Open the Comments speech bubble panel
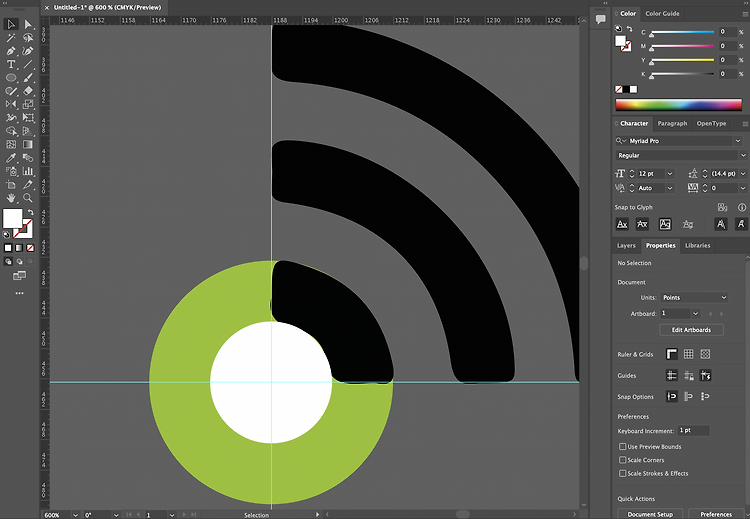Viewport: 750px width, 519px height. point(600,19)
